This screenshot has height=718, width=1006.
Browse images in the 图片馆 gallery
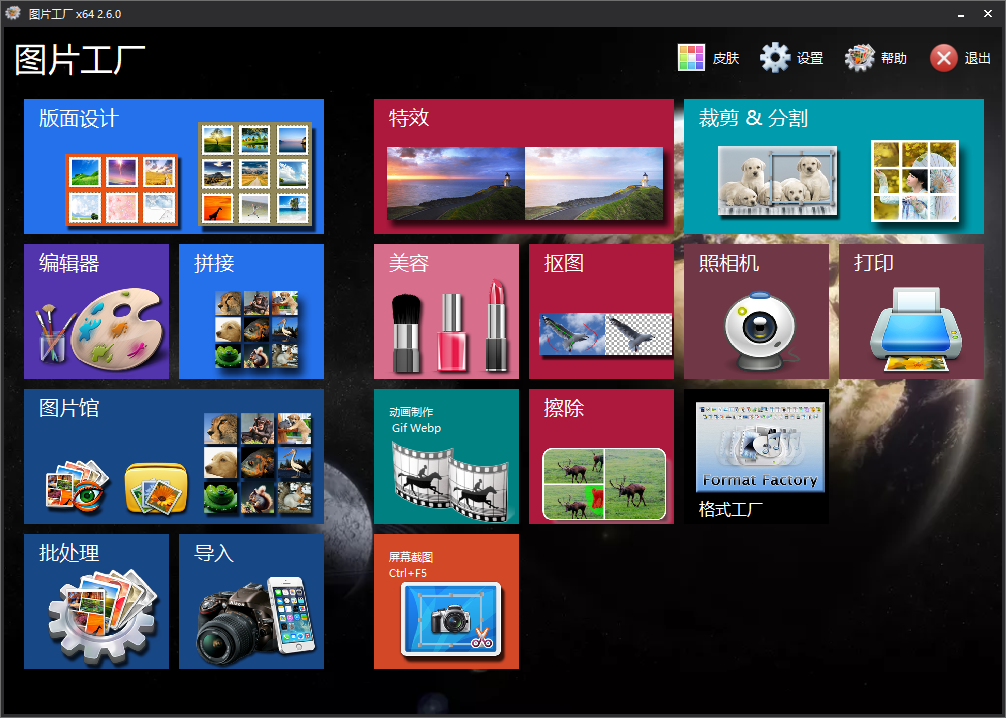point(173,456)
